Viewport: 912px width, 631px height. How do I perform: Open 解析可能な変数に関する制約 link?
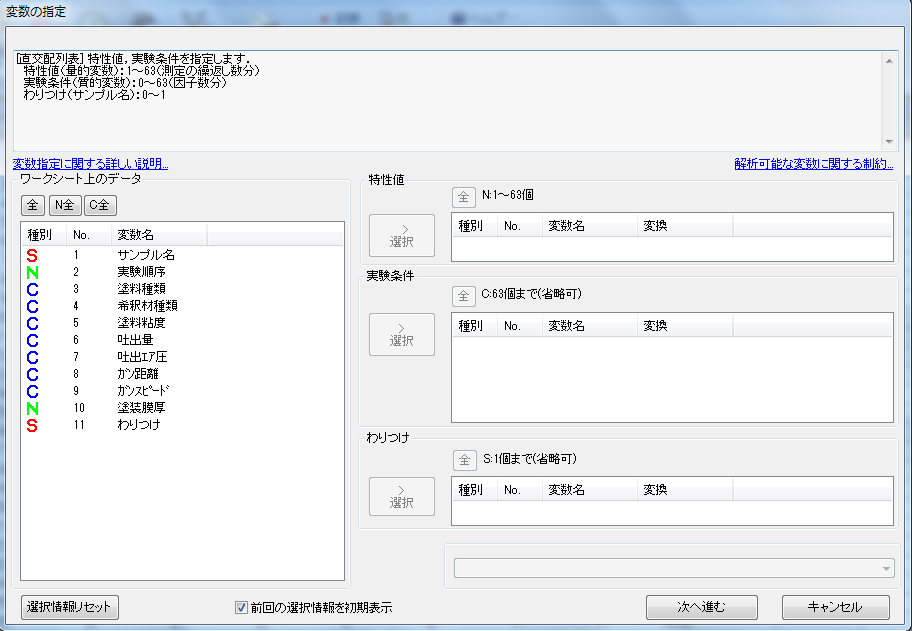[814, 164]
